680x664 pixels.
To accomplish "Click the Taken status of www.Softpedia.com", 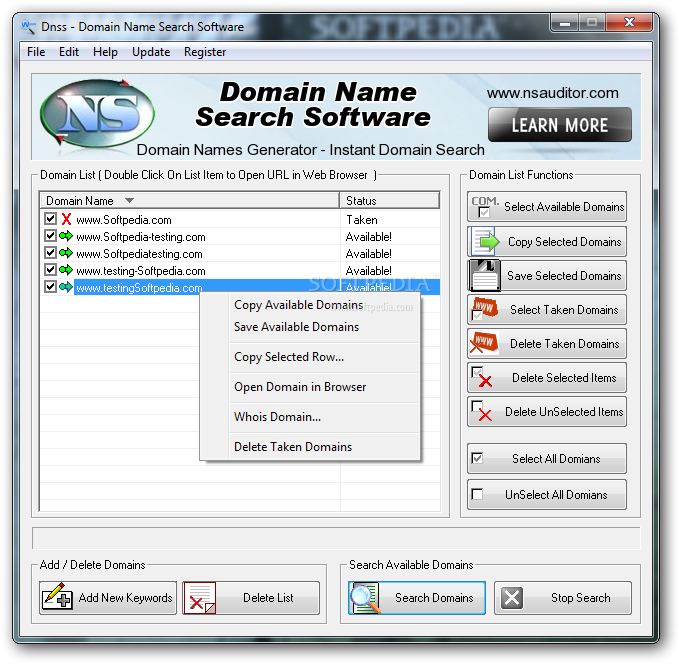I will click(361, 220).
